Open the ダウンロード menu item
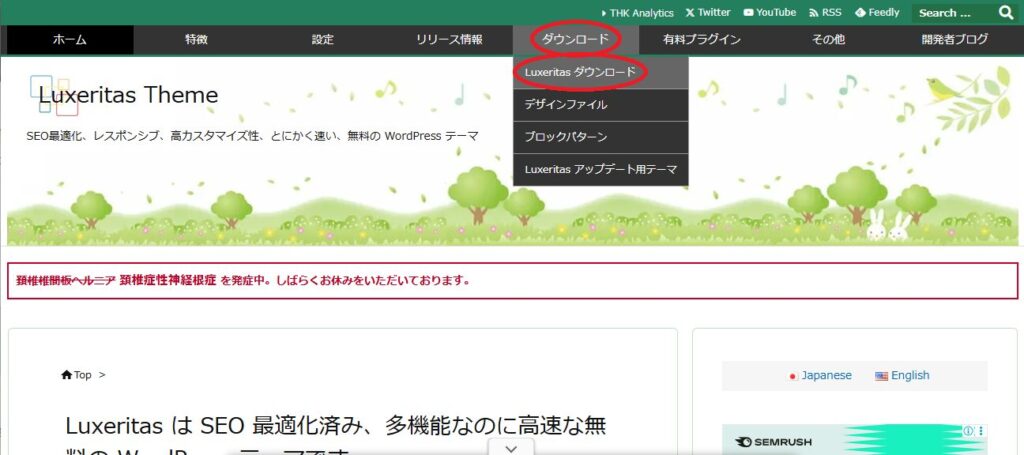This screenshot has width=1024, height=455. [x=575, y=40]
